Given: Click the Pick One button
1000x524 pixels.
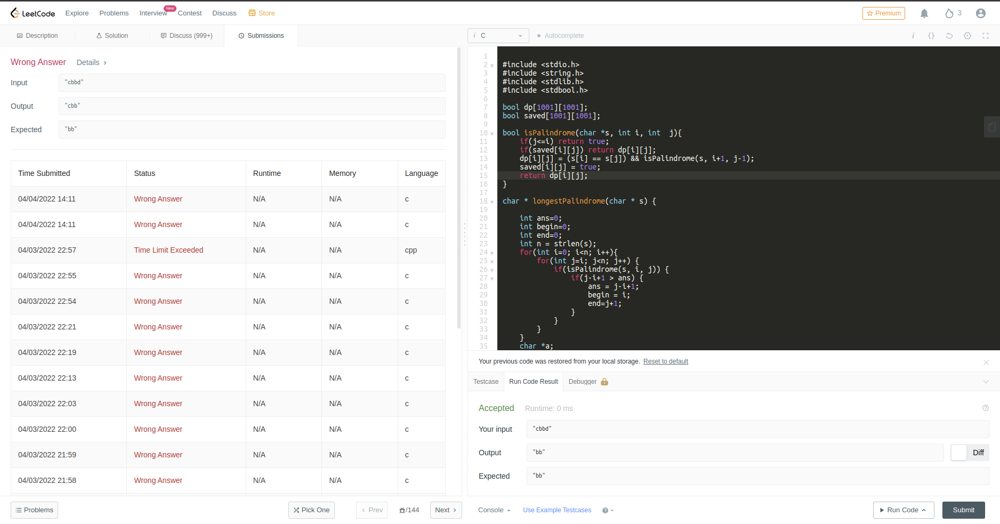Looking at the screenshot, I should (311, 510).
